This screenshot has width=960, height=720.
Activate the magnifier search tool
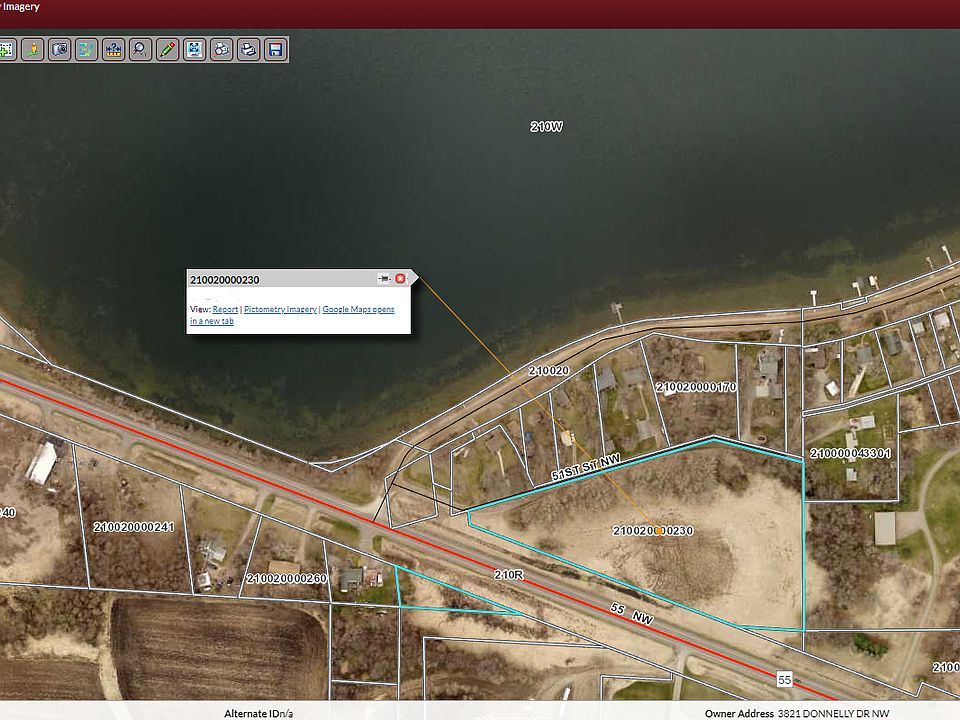point(140,49)
